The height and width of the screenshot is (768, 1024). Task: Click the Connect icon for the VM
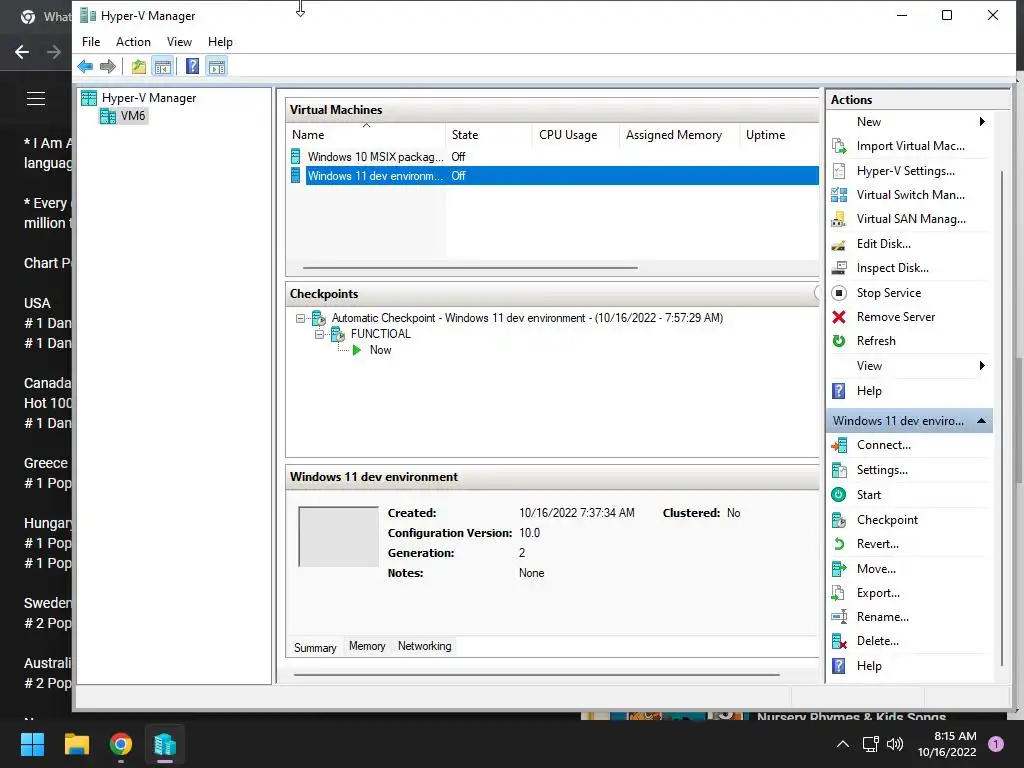[x=839, y=445]
